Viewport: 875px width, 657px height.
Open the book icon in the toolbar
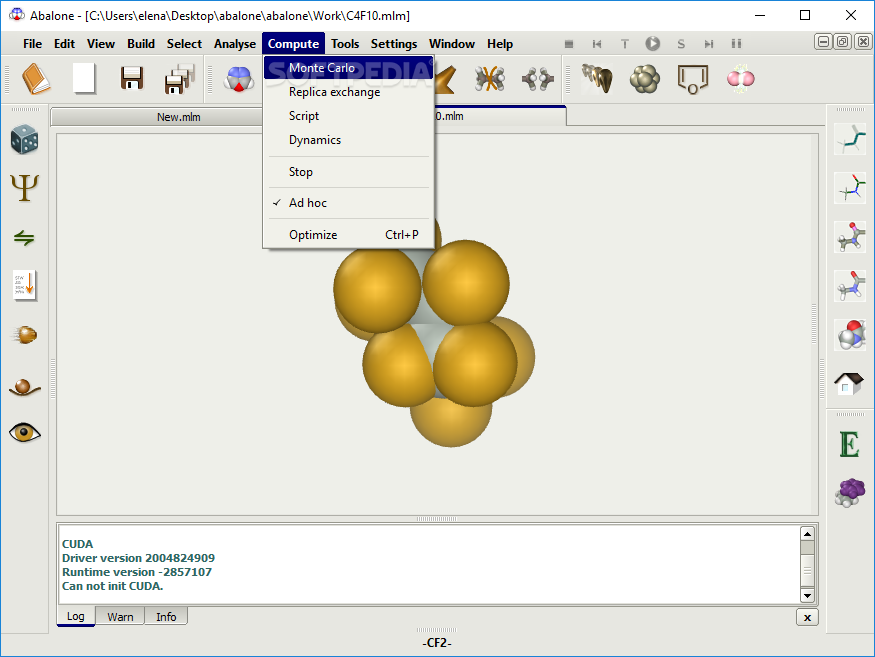click(x=36, y=79)
